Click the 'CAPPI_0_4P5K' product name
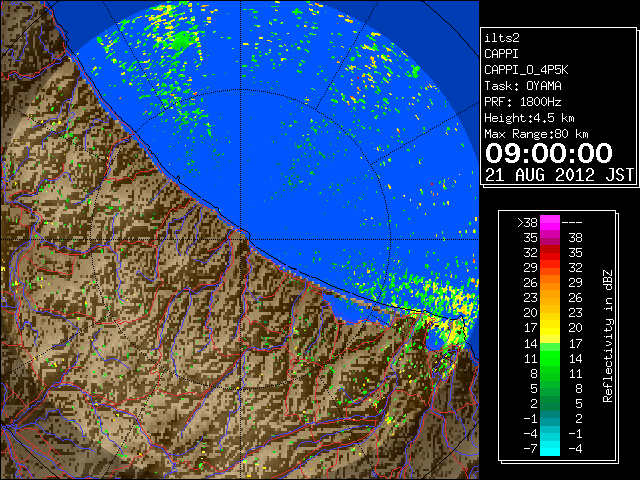This screenshot has height=480, width=640. [x=526, y=70]
